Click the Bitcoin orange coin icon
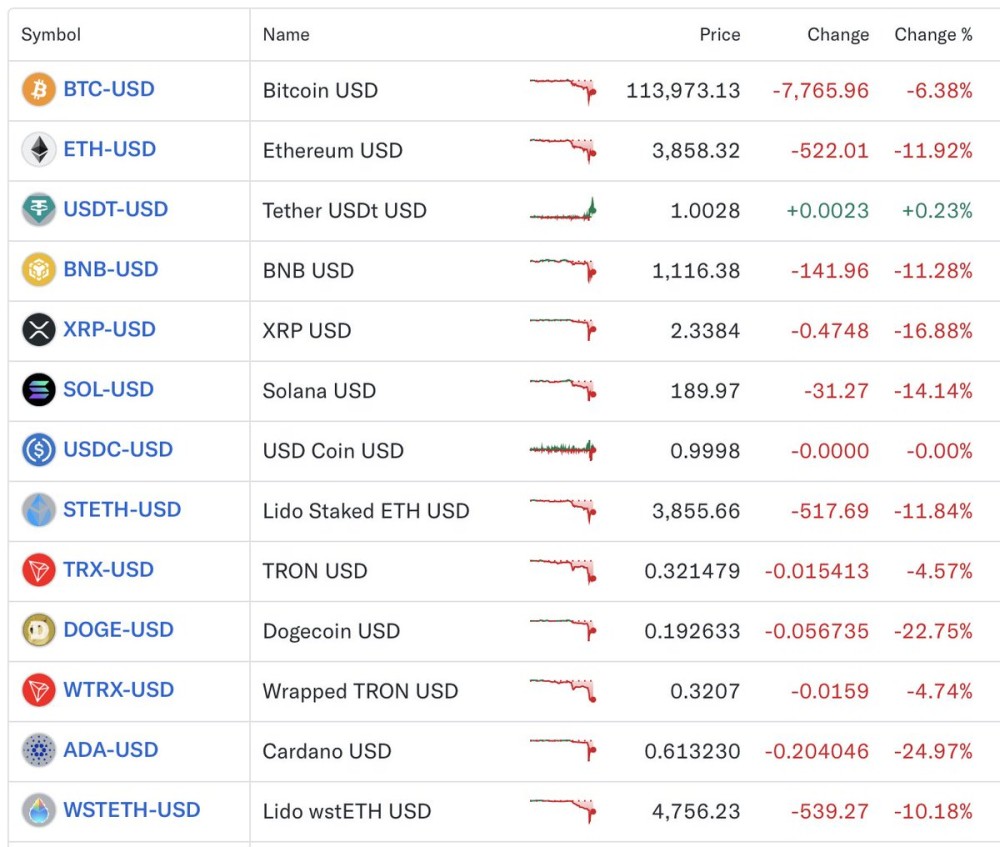 tap(39, 90)
